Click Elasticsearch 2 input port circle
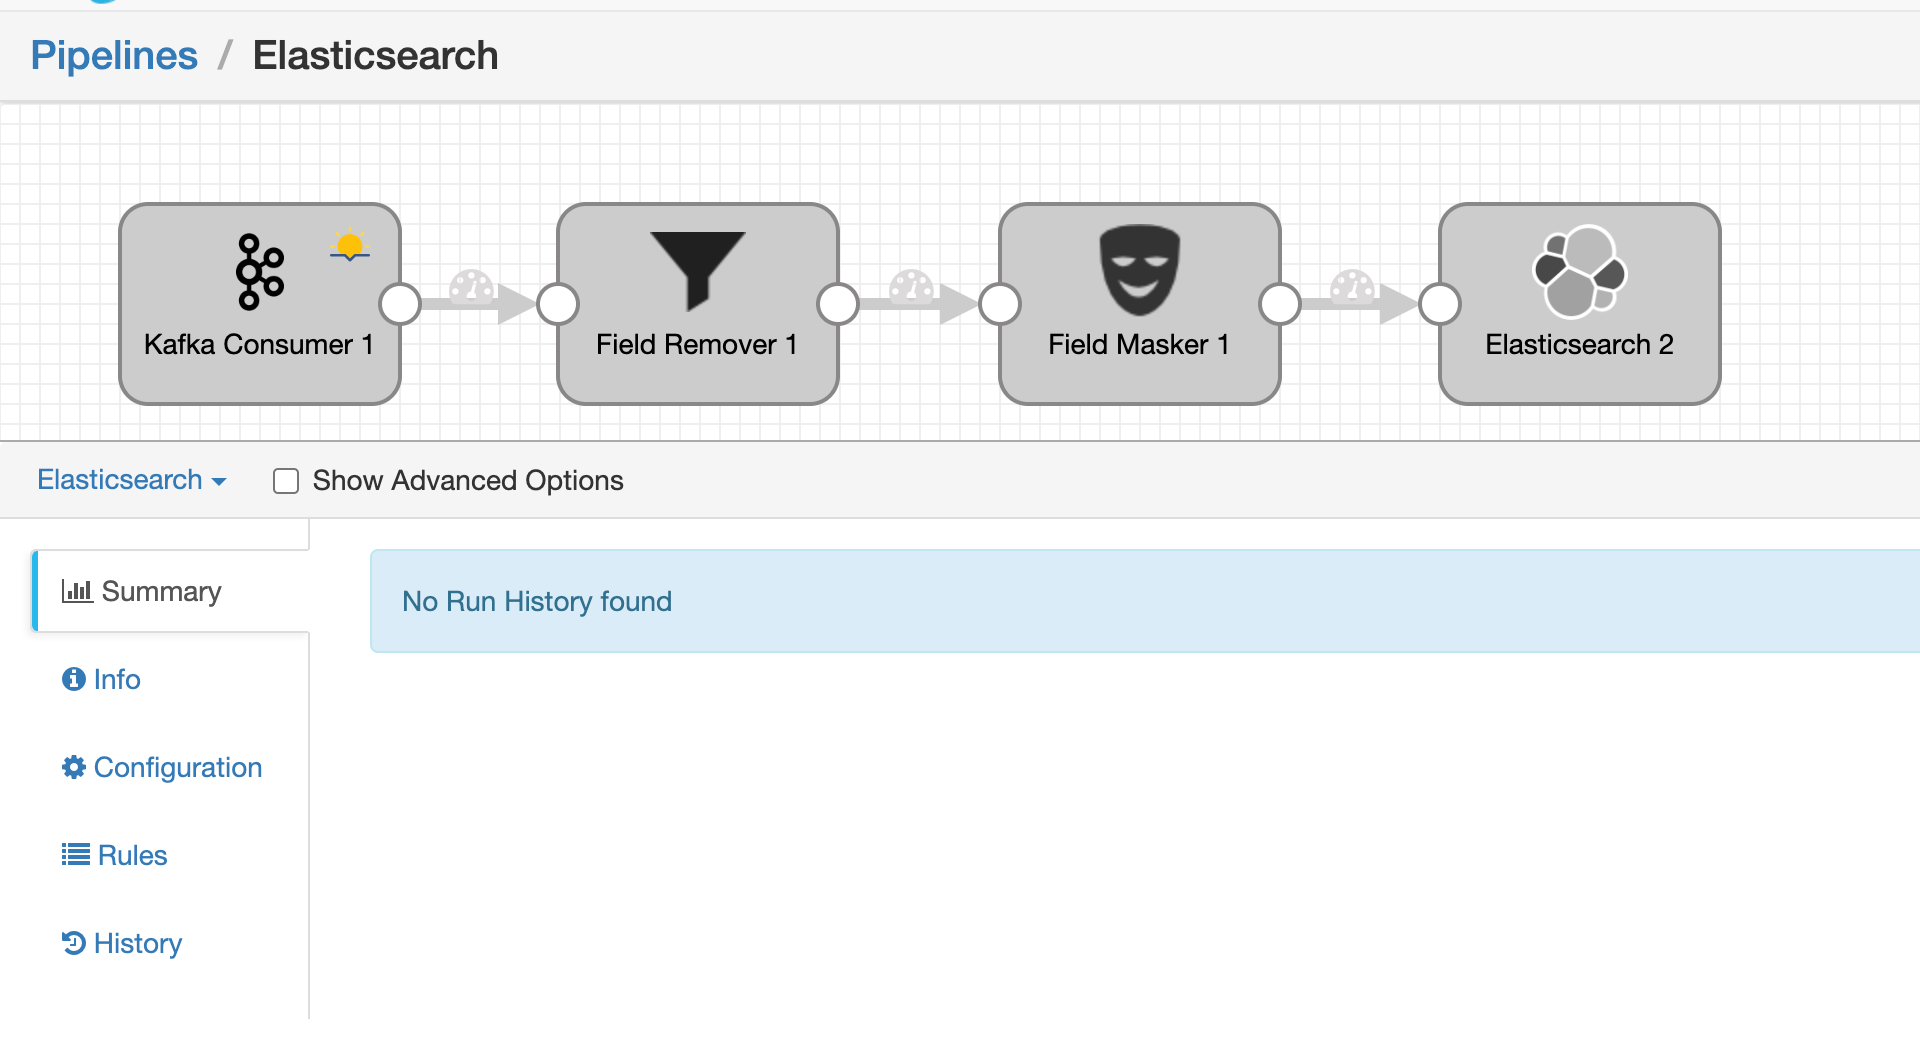The height and width of the screenshot is (1050, 1920). tap(1440, 304)
